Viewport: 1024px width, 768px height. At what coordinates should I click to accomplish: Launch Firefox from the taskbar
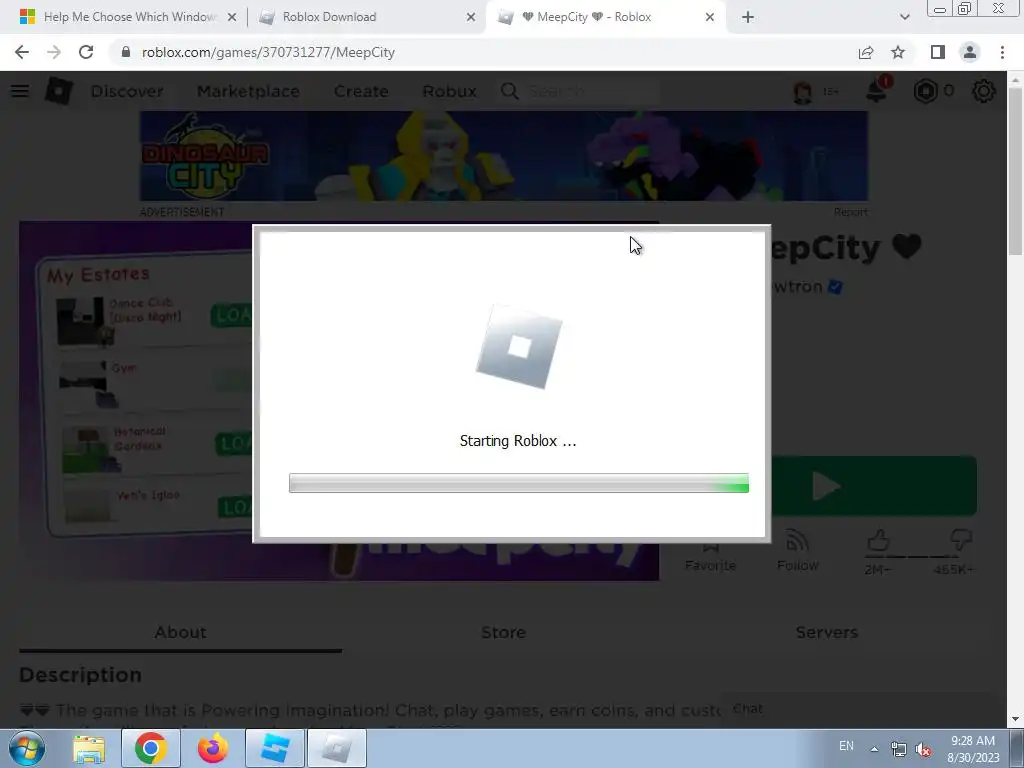tap(212, 748)
